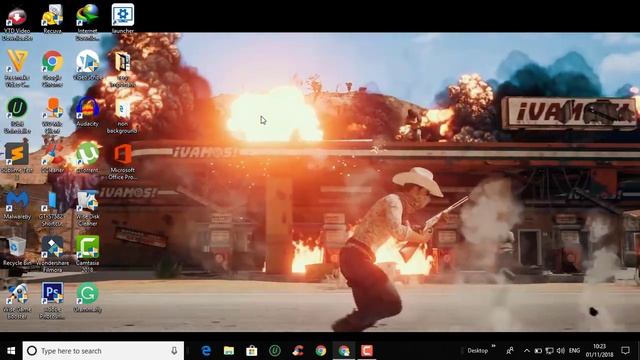This screenshot has height=360, width=640.
Task: Select the folder icon beside the blue-triangles shortcut
Action: tap(122, 69)
